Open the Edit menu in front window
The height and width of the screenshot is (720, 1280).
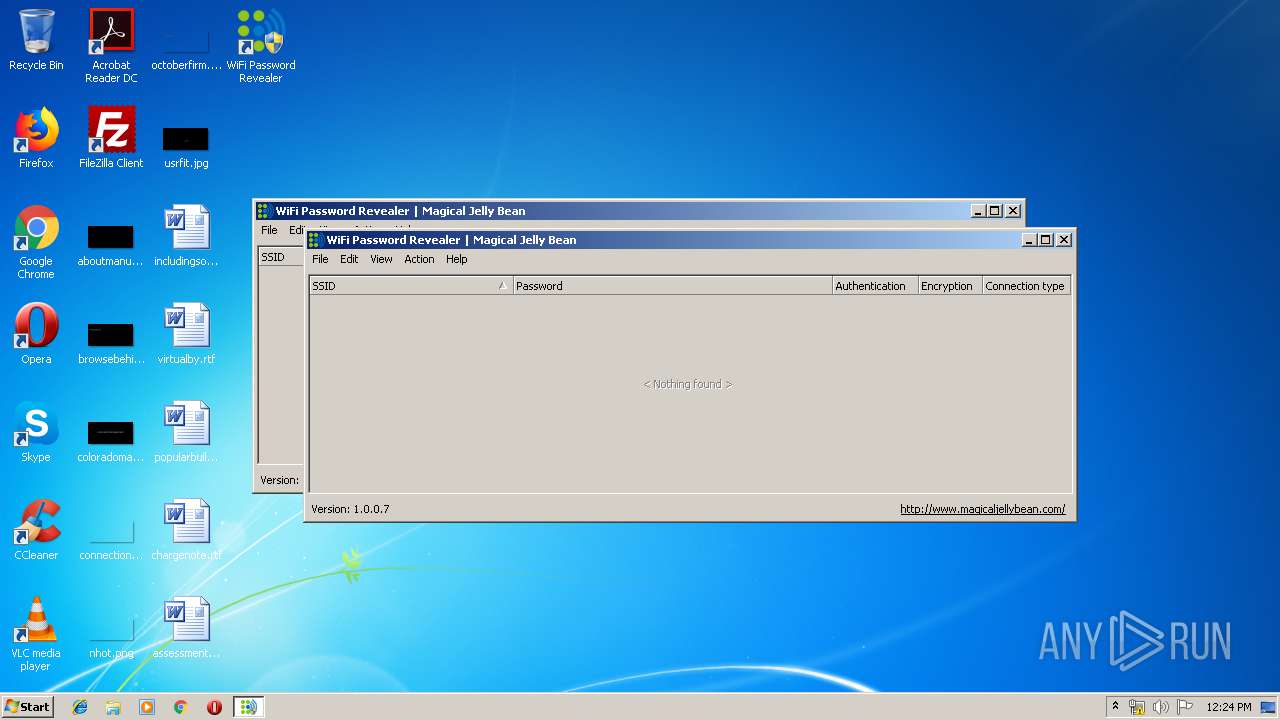(x=349, y=259)
